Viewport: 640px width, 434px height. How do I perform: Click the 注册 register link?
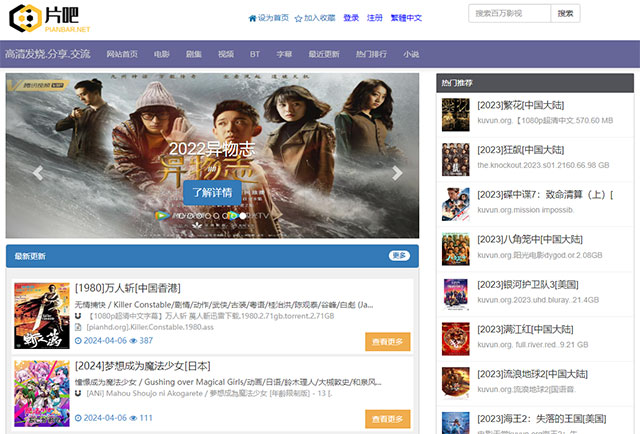(x=375, y=18)
